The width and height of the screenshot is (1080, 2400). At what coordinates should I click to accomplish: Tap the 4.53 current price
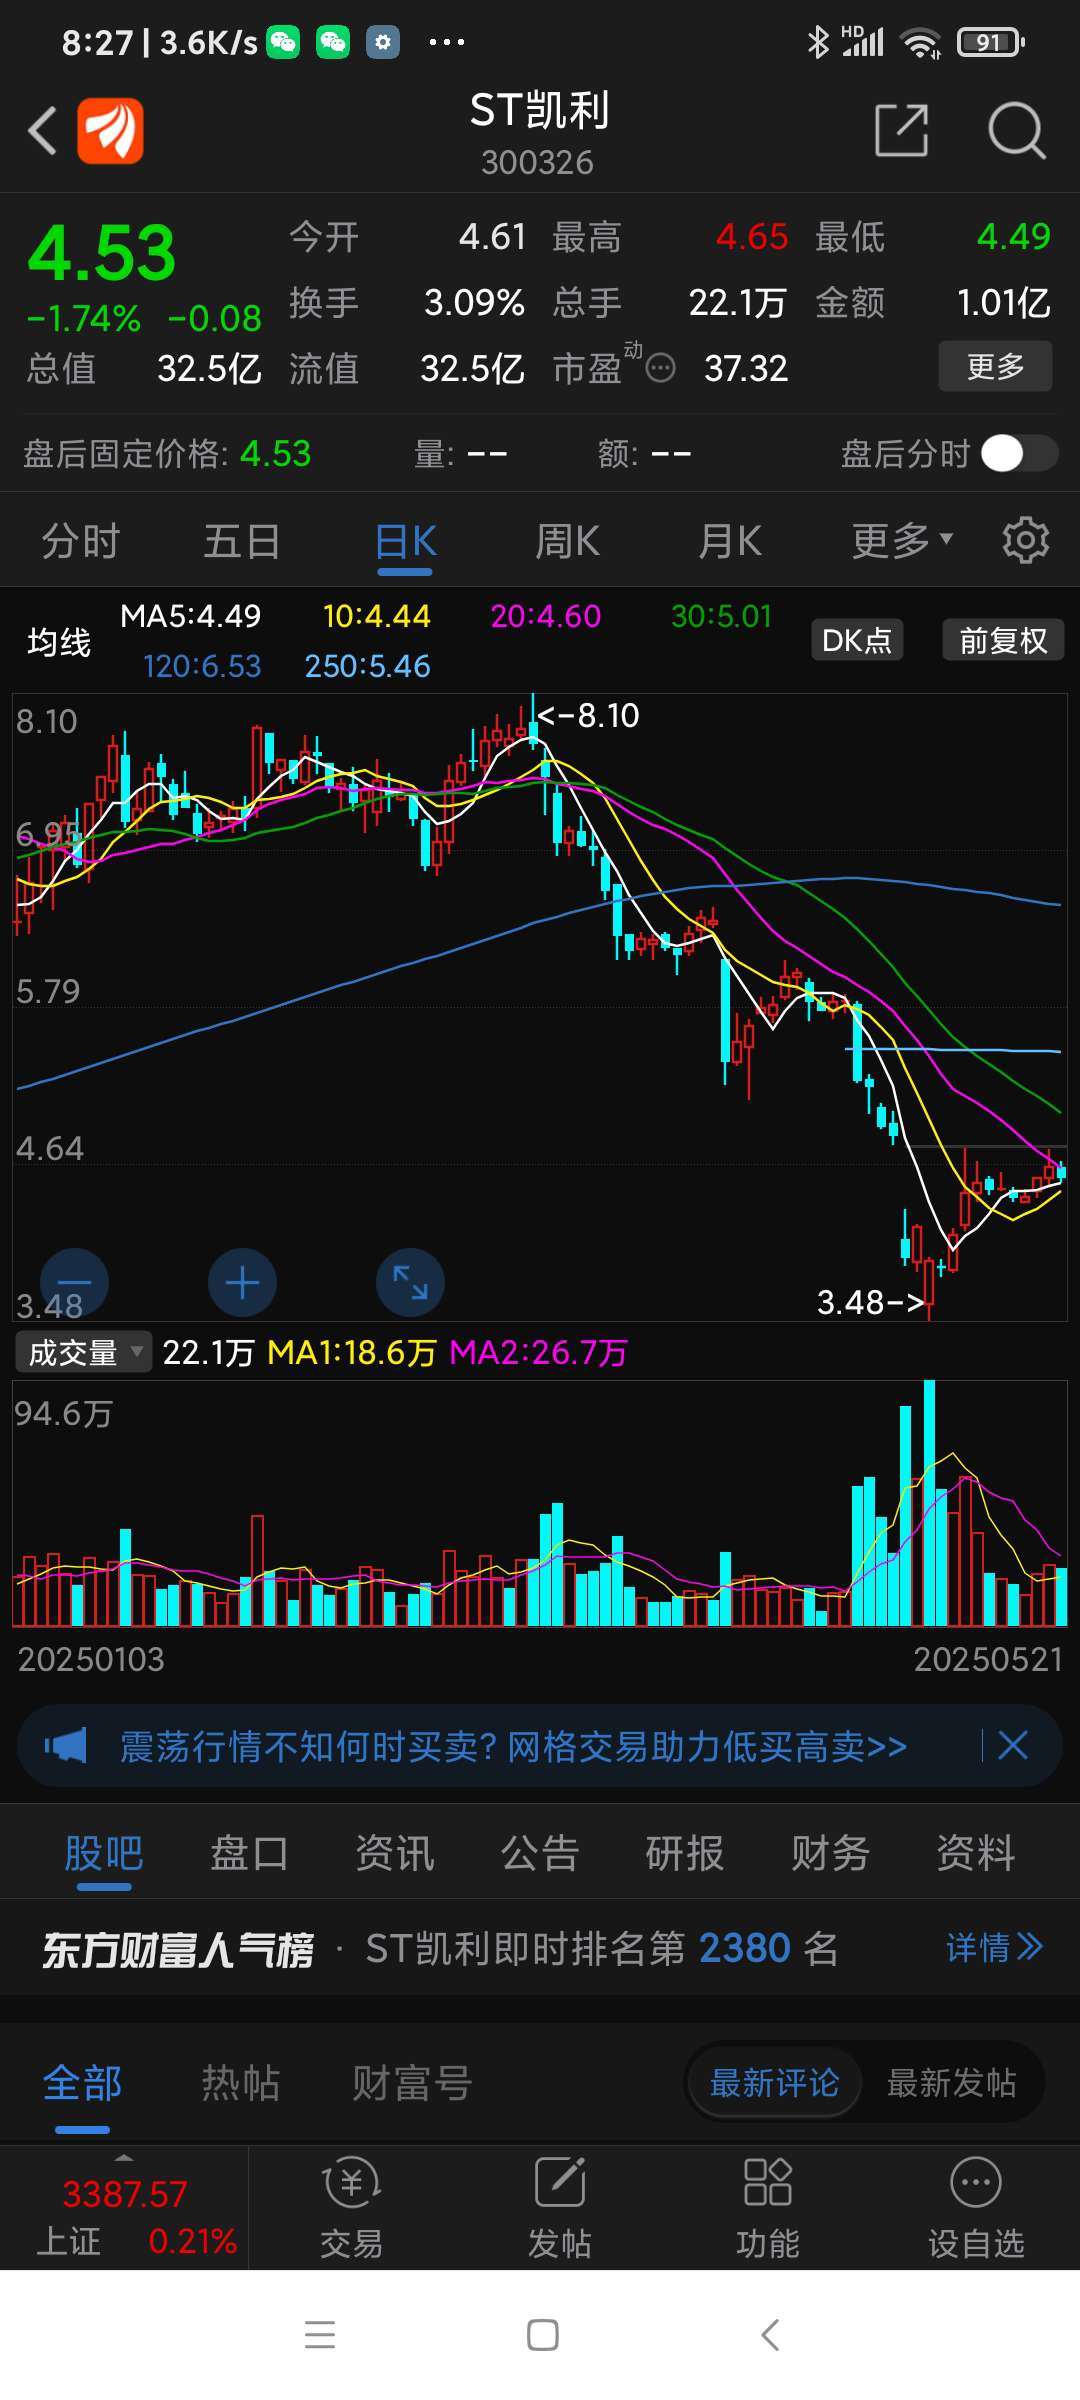click(x=101, y=253)
